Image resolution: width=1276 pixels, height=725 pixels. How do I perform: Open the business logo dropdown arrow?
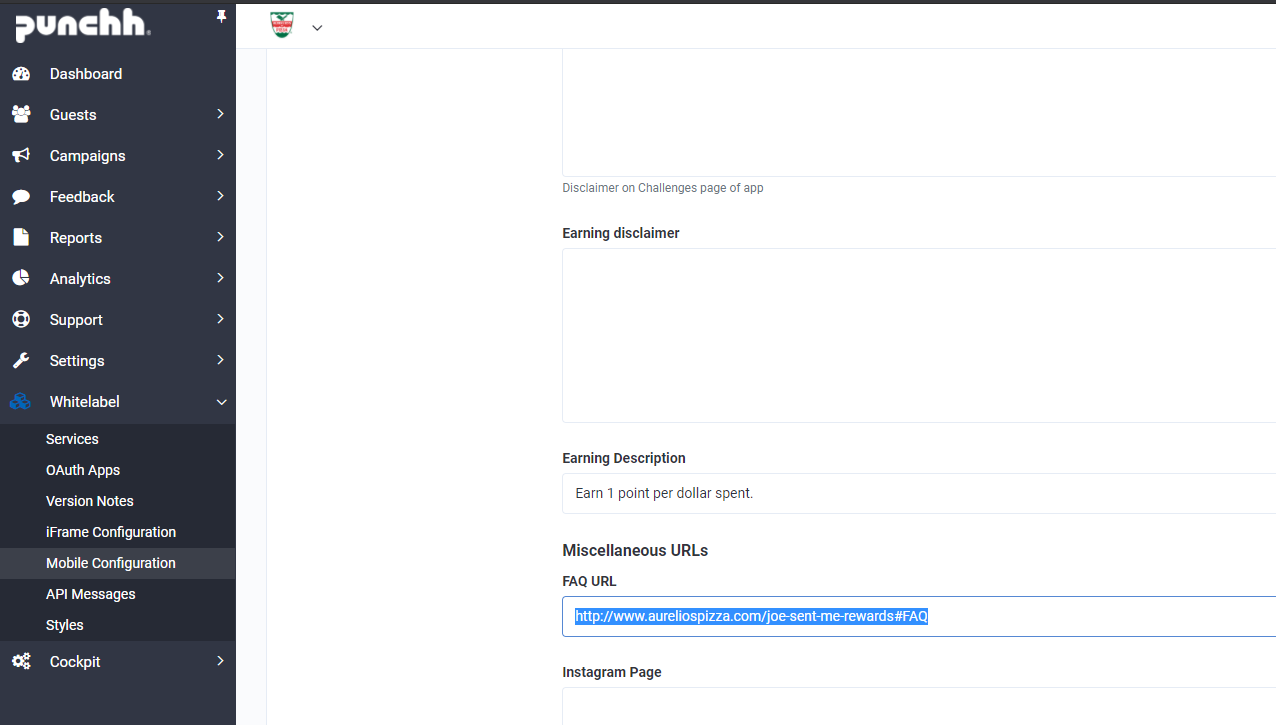317,28
